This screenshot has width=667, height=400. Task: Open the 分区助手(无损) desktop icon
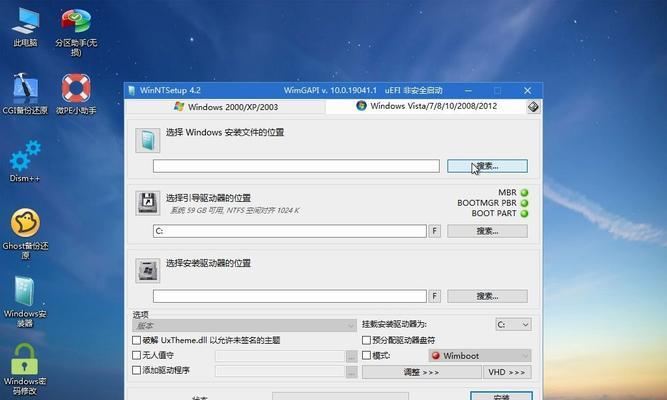tap(76, 31)
